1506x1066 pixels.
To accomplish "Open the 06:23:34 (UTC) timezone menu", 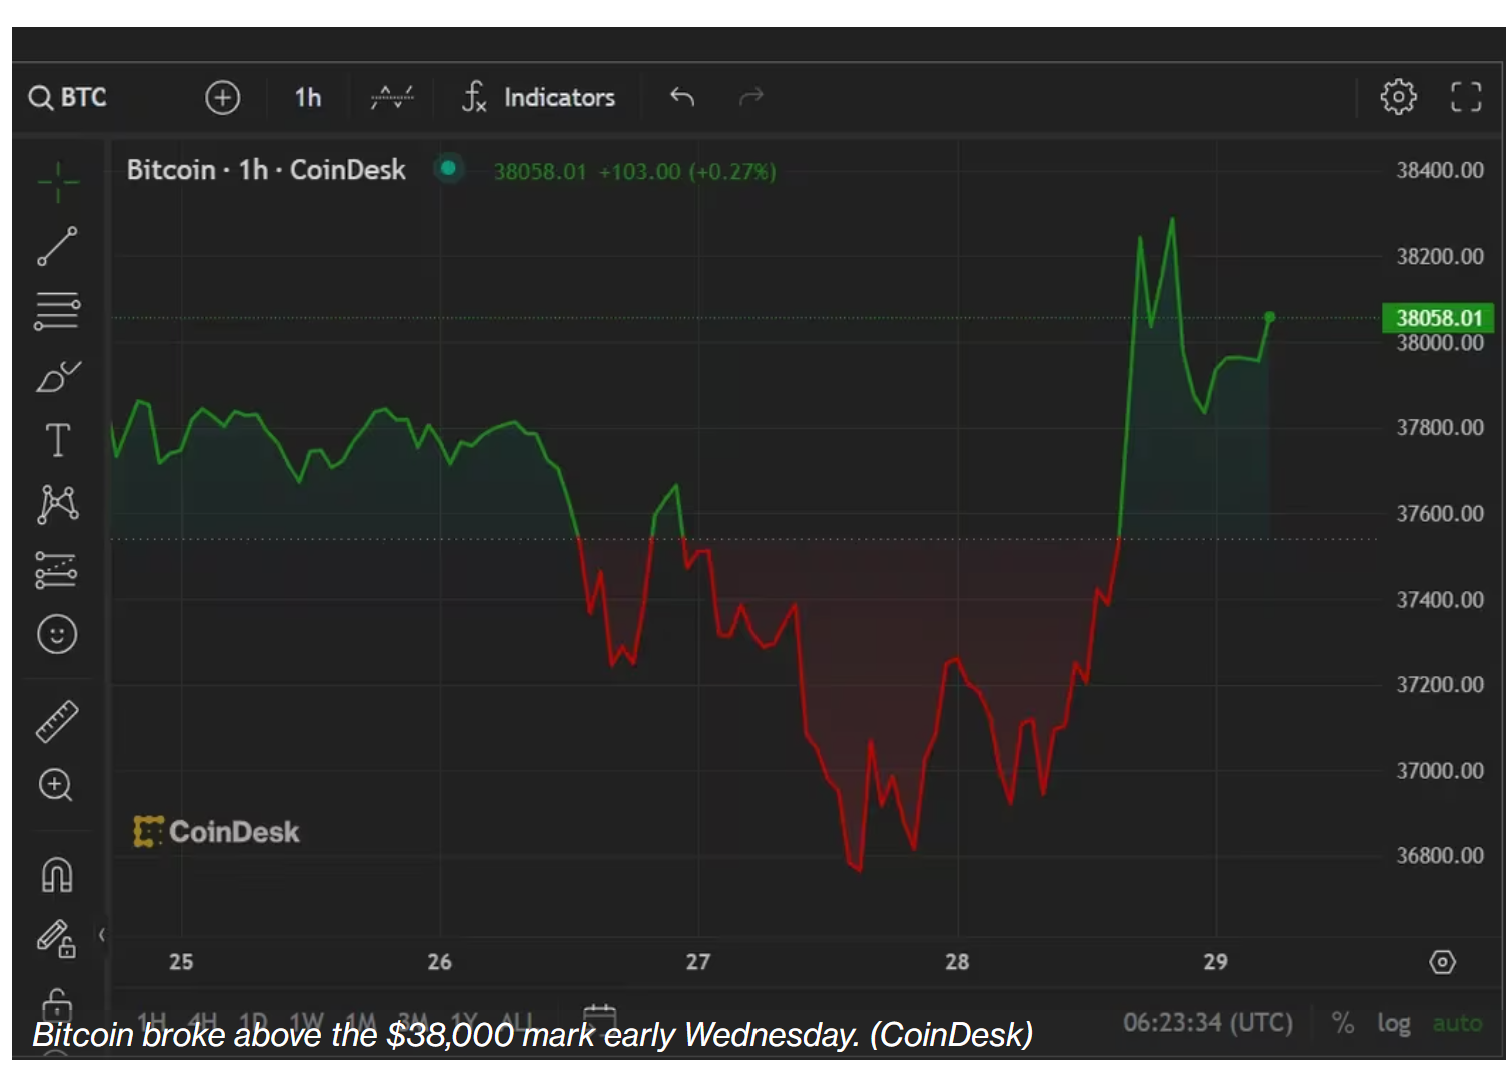I will click(1208, 1023).
